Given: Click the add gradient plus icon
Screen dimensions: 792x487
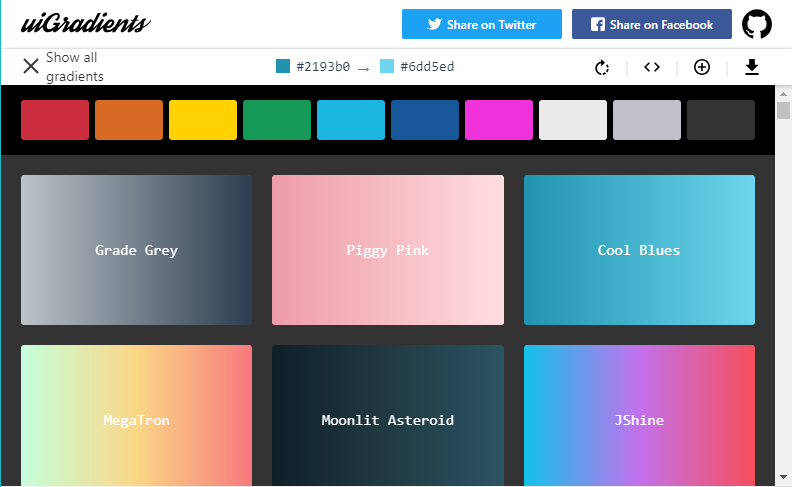Looking at the screenshot, I should [x=702, y=67].
